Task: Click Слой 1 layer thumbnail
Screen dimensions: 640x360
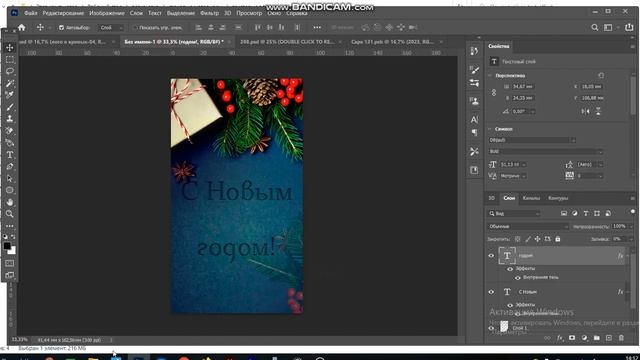Action: (x=504, y=327)
